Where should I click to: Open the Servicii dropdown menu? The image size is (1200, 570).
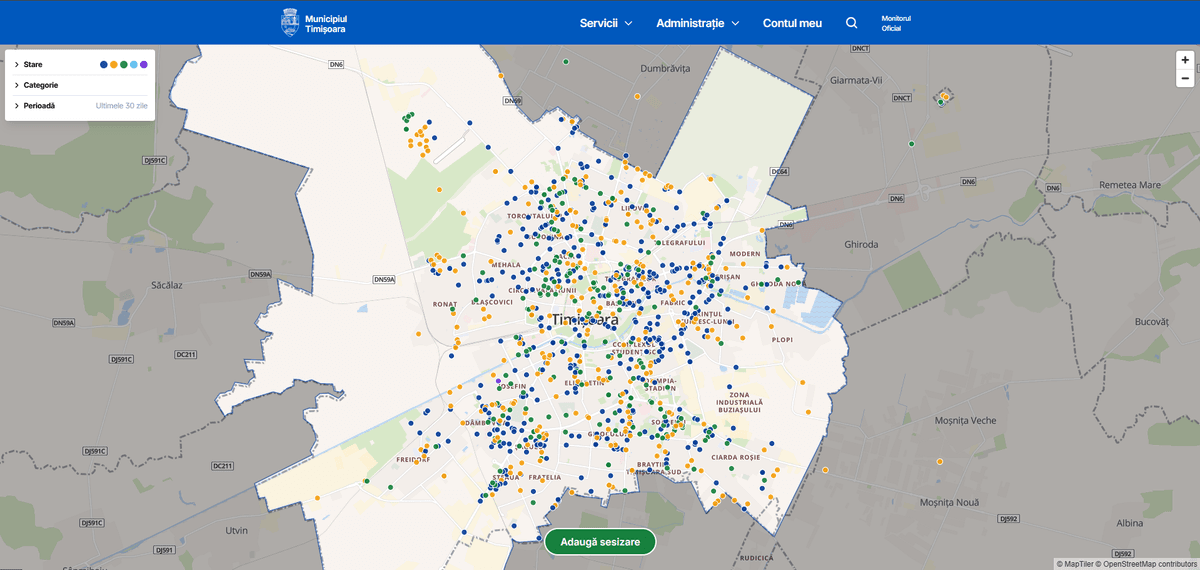(x=606, y=23)
